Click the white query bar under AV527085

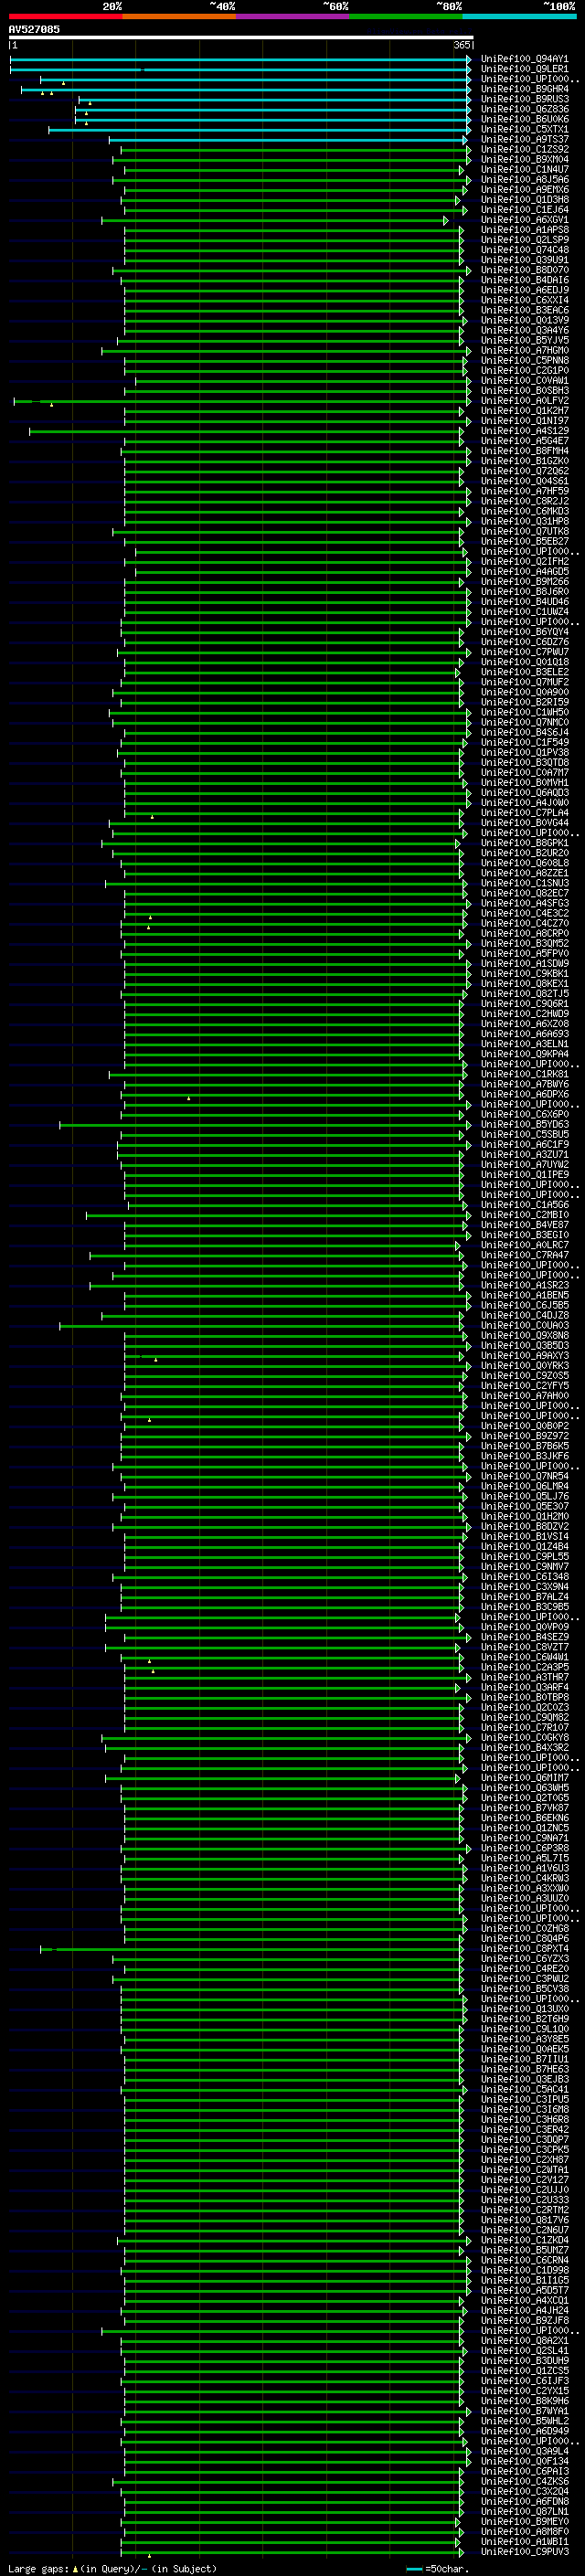click(241, 38)
